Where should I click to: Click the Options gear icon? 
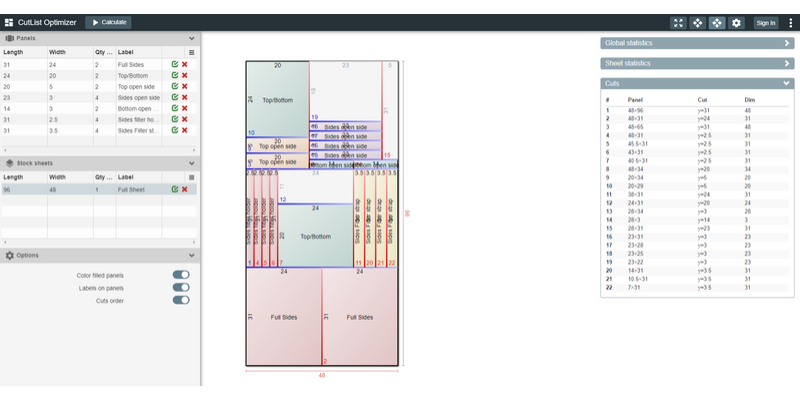pyautogui.click(x=10, y=255)
